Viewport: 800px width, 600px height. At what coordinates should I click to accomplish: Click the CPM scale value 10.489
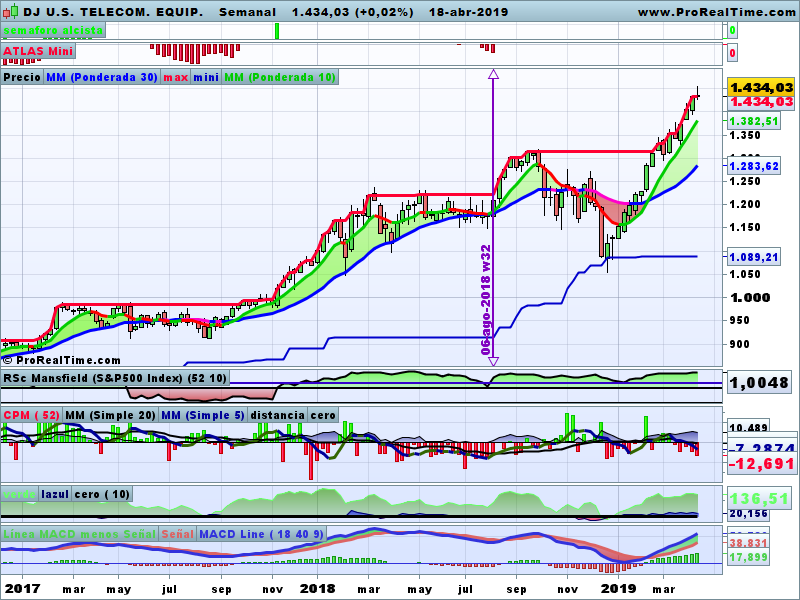[748, 428]
